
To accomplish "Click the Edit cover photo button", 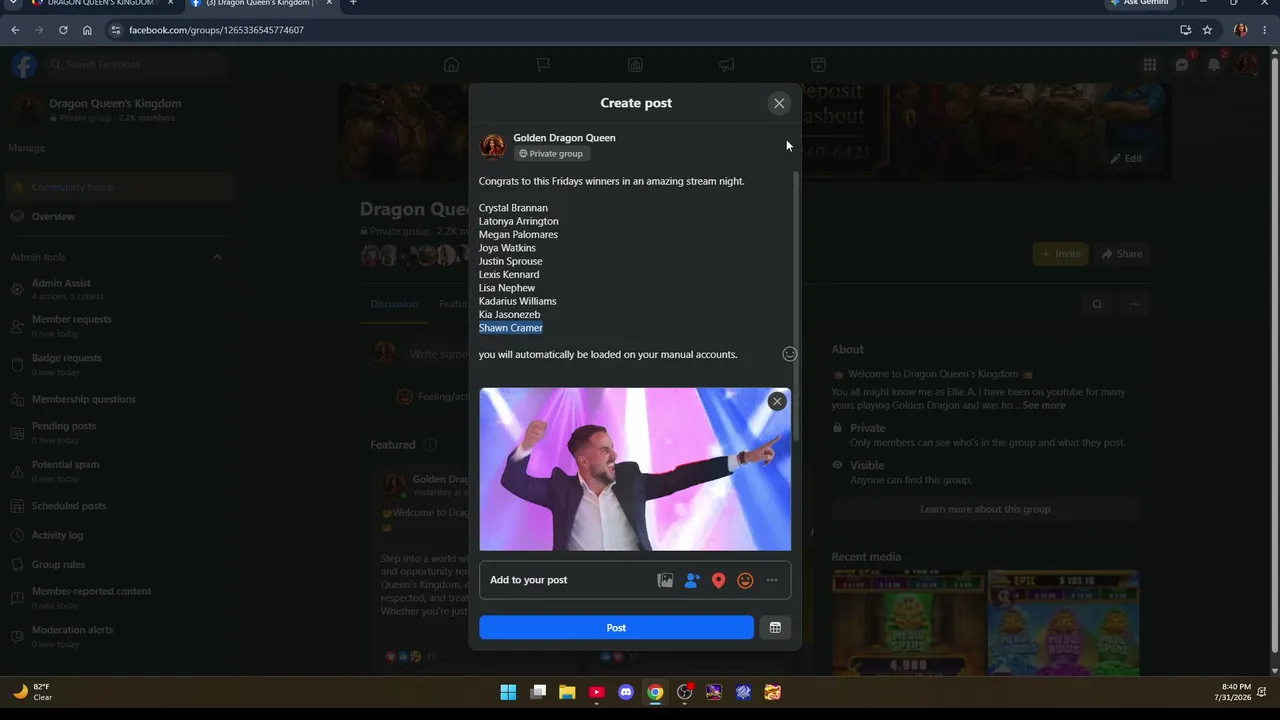I will click(1125, 158).
